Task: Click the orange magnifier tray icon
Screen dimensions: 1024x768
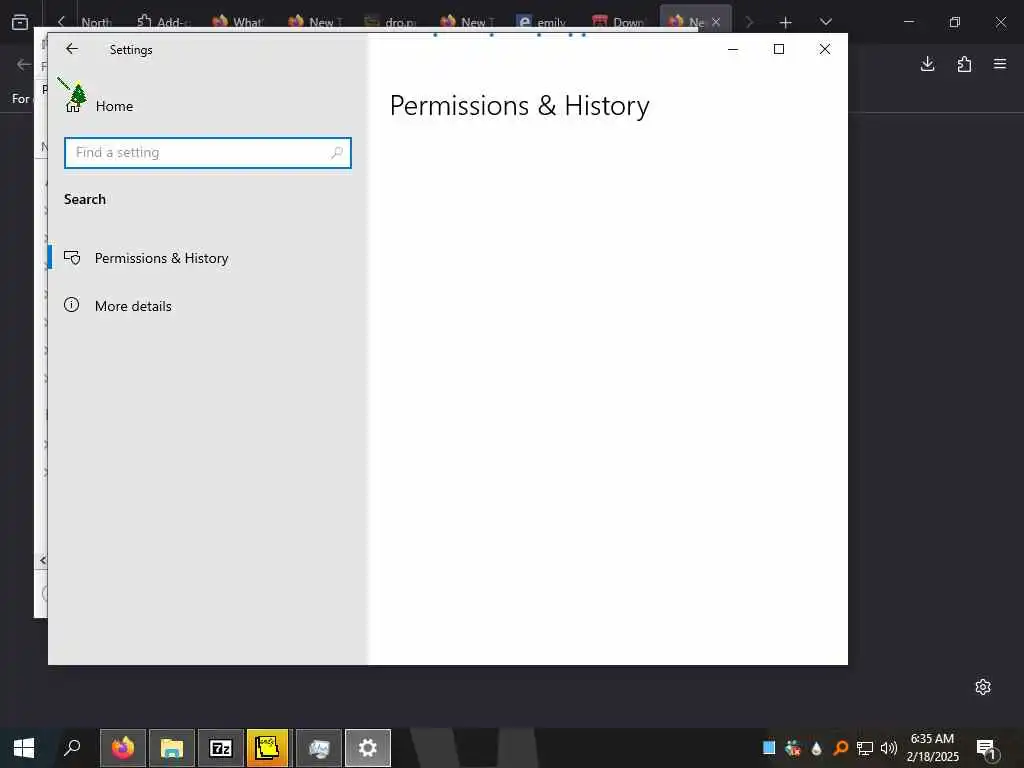Action: pos(841,748)
